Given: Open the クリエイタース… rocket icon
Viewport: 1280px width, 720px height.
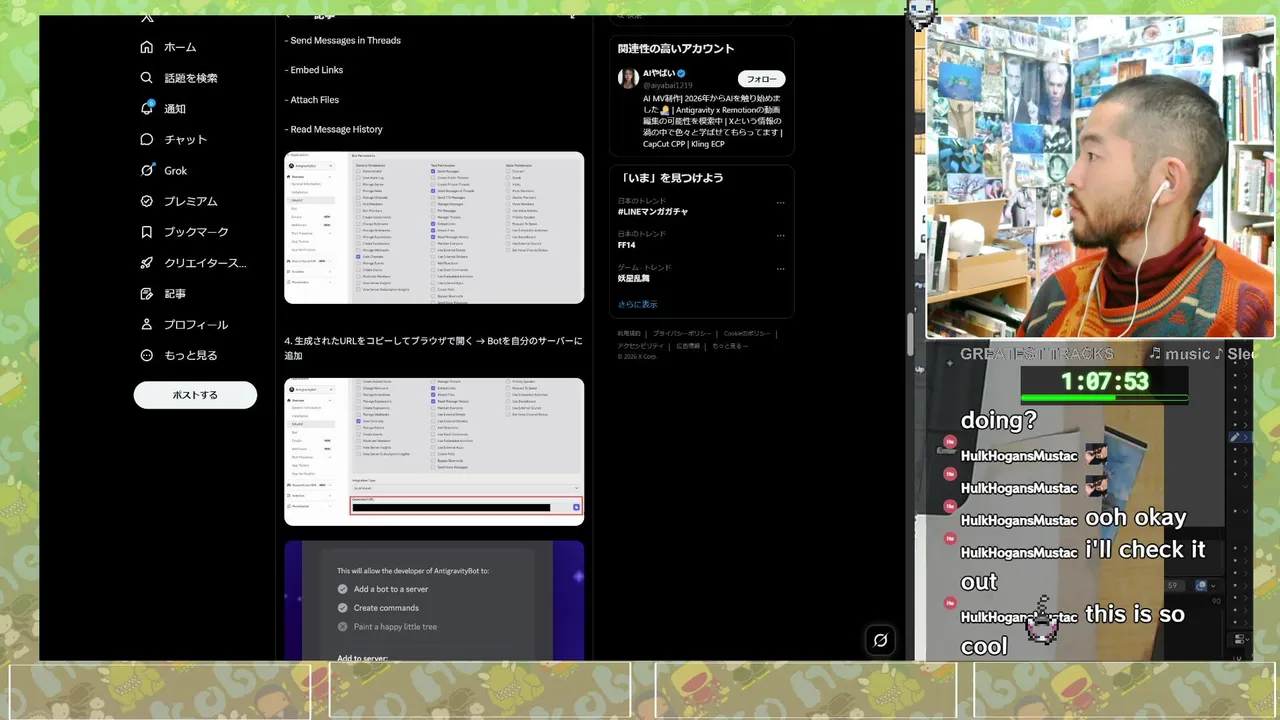Looking at the screenshot, I should [147, 263].
